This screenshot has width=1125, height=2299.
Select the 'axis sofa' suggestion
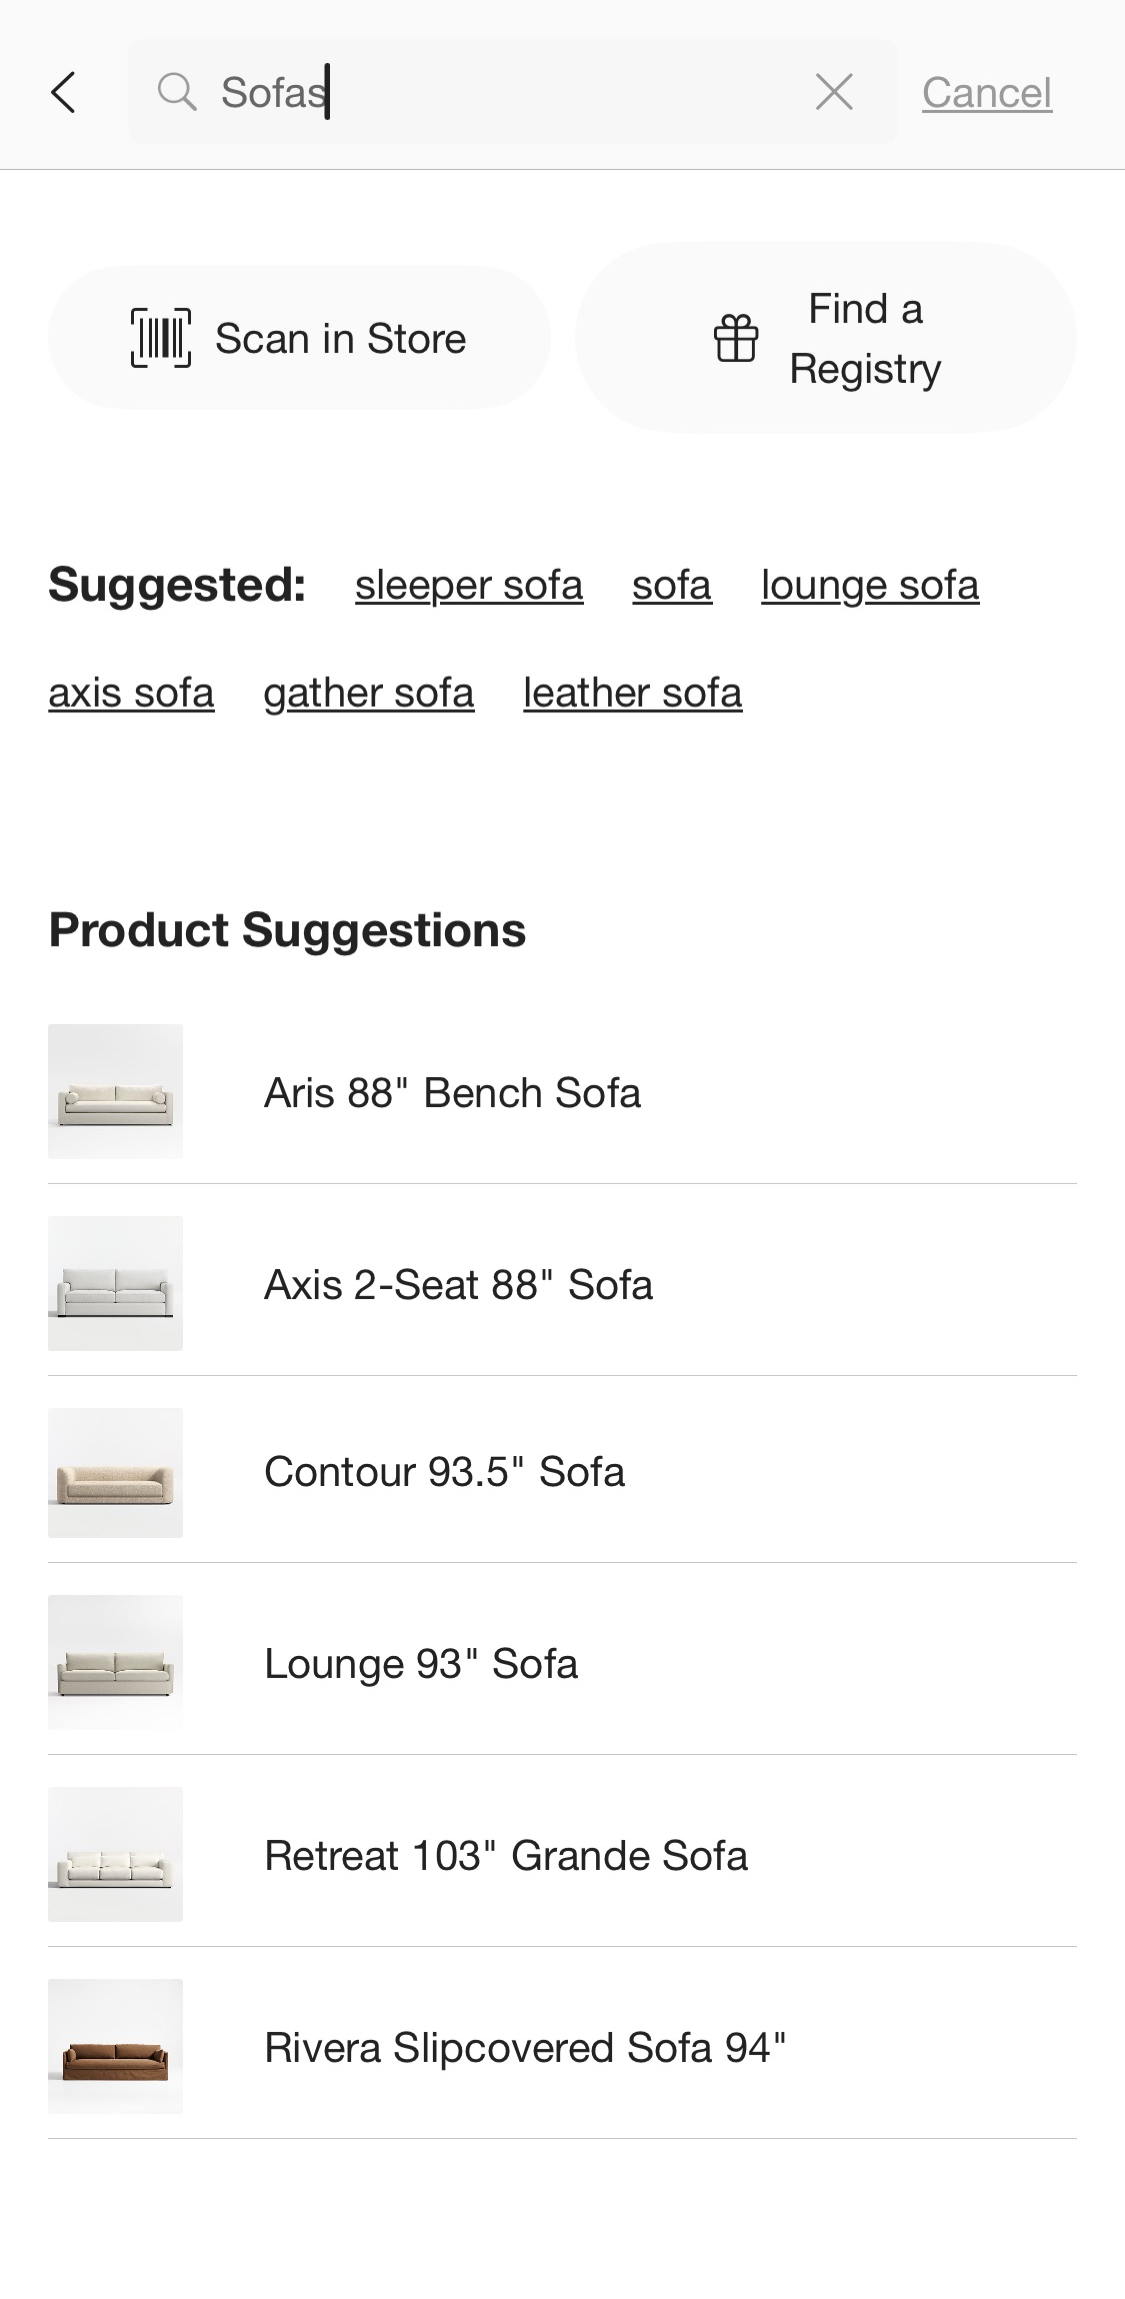[131, 693]
